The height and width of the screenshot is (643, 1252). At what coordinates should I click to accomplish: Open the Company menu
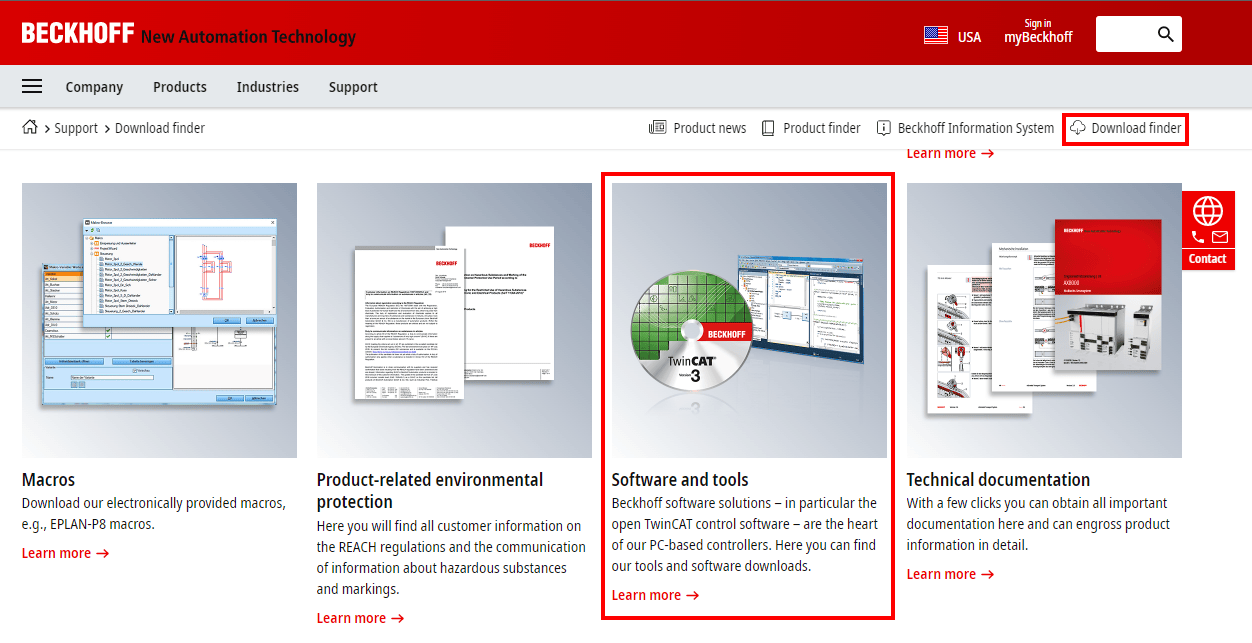pos(94,87)
